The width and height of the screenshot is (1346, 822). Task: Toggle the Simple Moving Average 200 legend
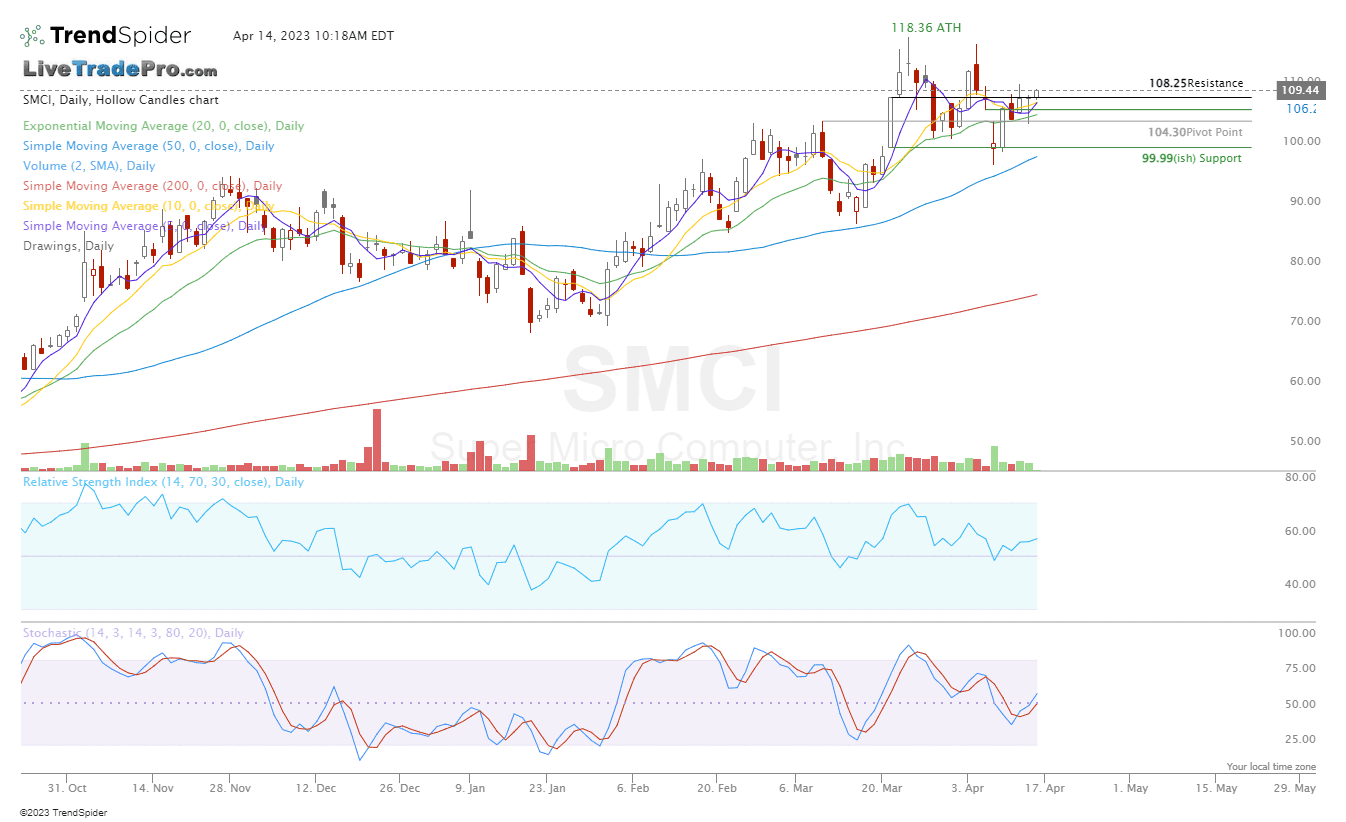pyautogui.click(x=152, y=186)
